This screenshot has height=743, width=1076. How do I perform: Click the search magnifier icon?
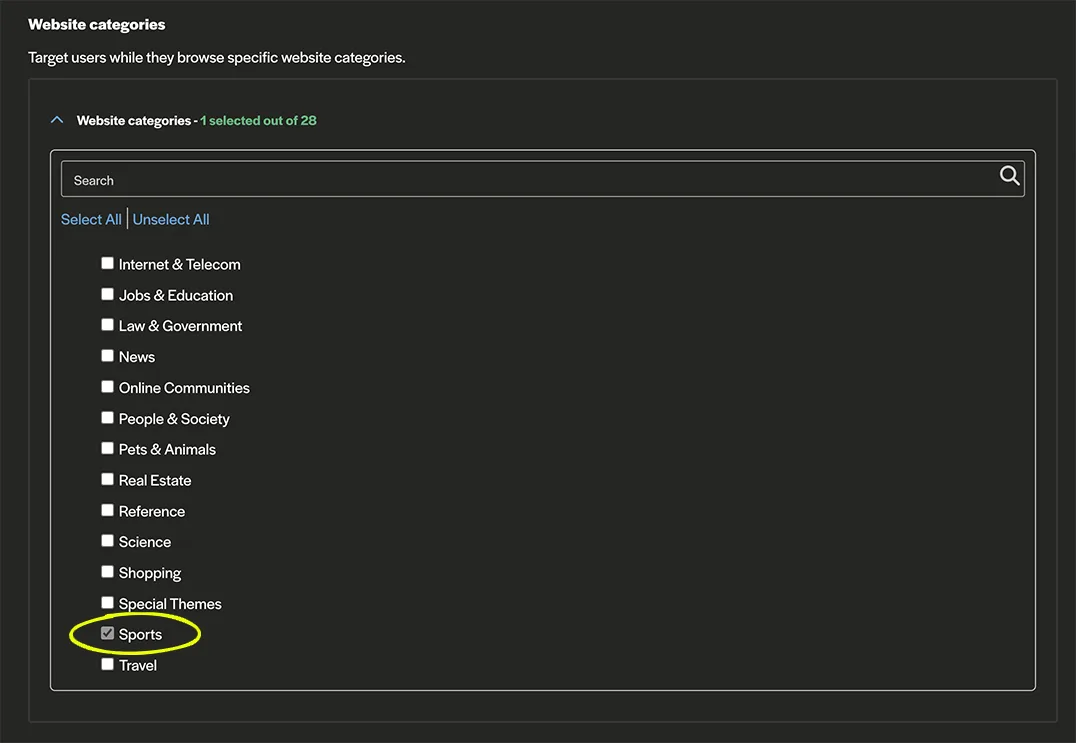(1009, 175)
